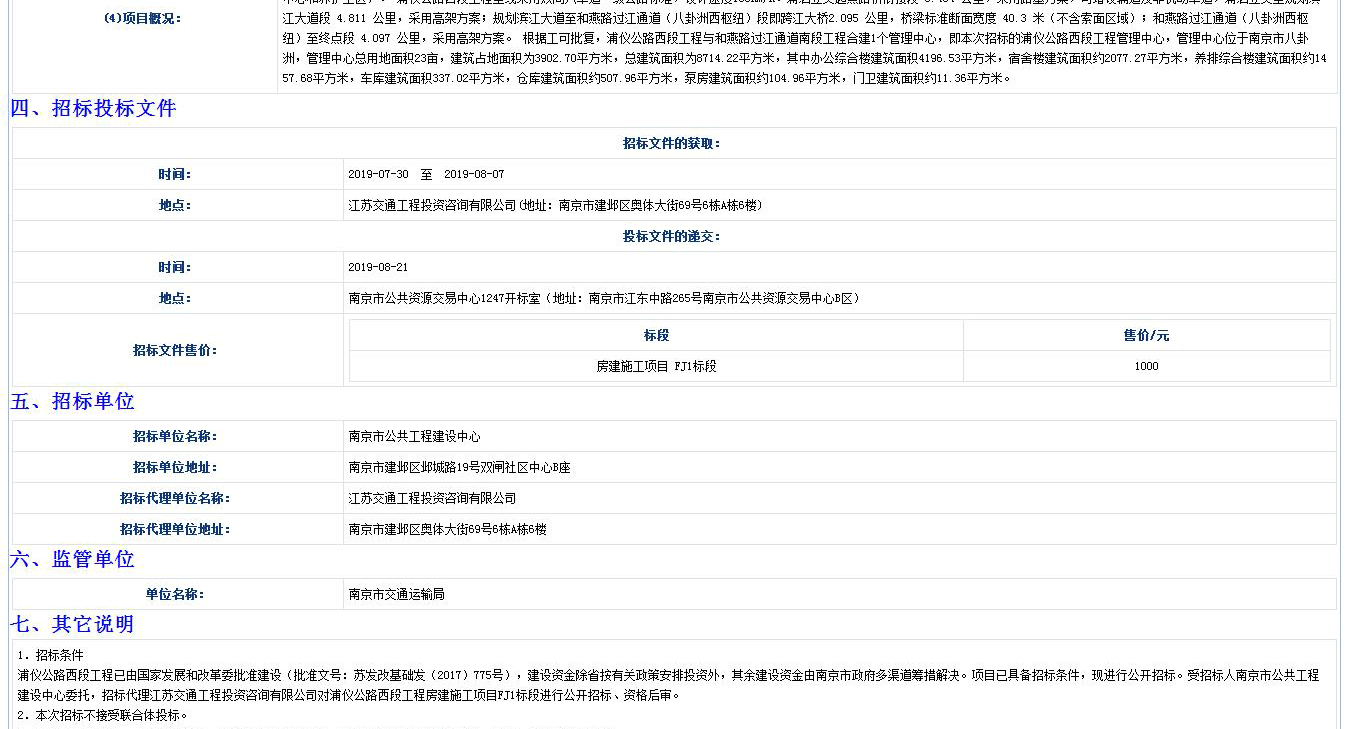Screen dimensions: 1349x729
Task: Click the 时间 label in 招标文件的获取 section
Action: [x=175, y=174]
